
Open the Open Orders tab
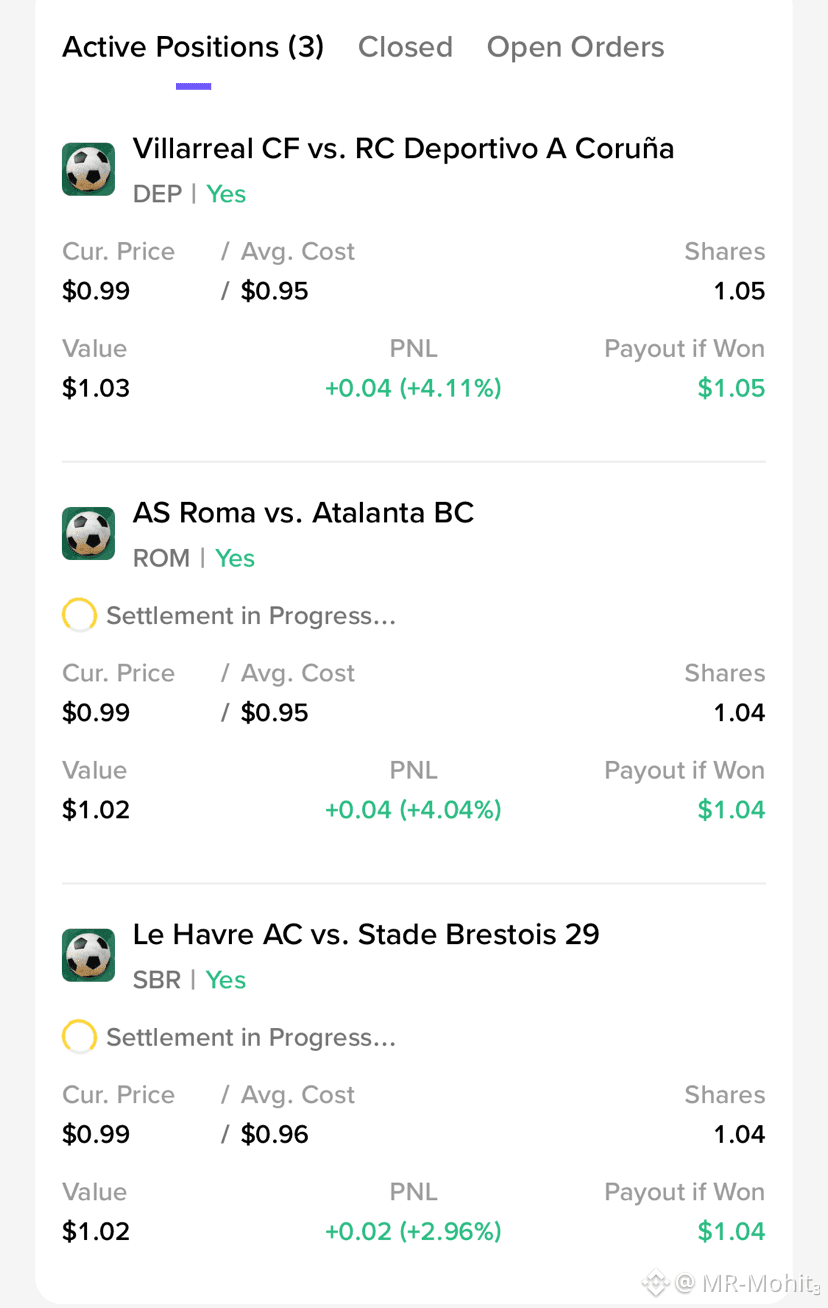point(575,47)
